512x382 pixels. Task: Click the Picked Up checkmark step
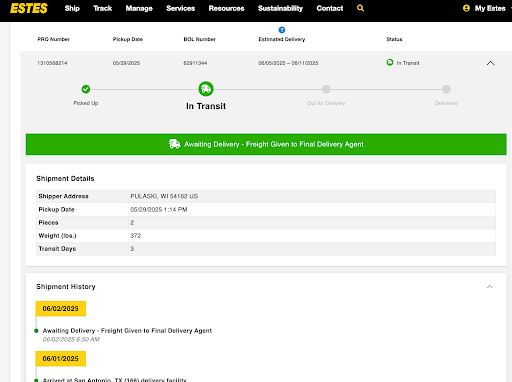(86, 89)
